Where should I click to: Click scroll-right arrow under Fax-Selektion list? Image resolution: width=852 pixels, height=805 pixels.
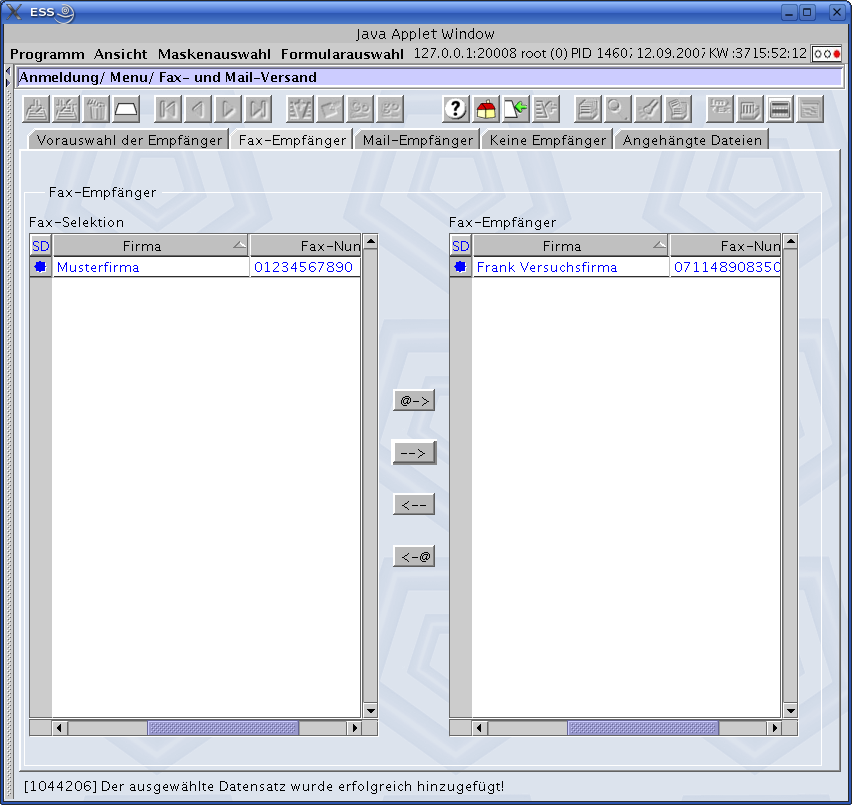[x=355, y=728]
